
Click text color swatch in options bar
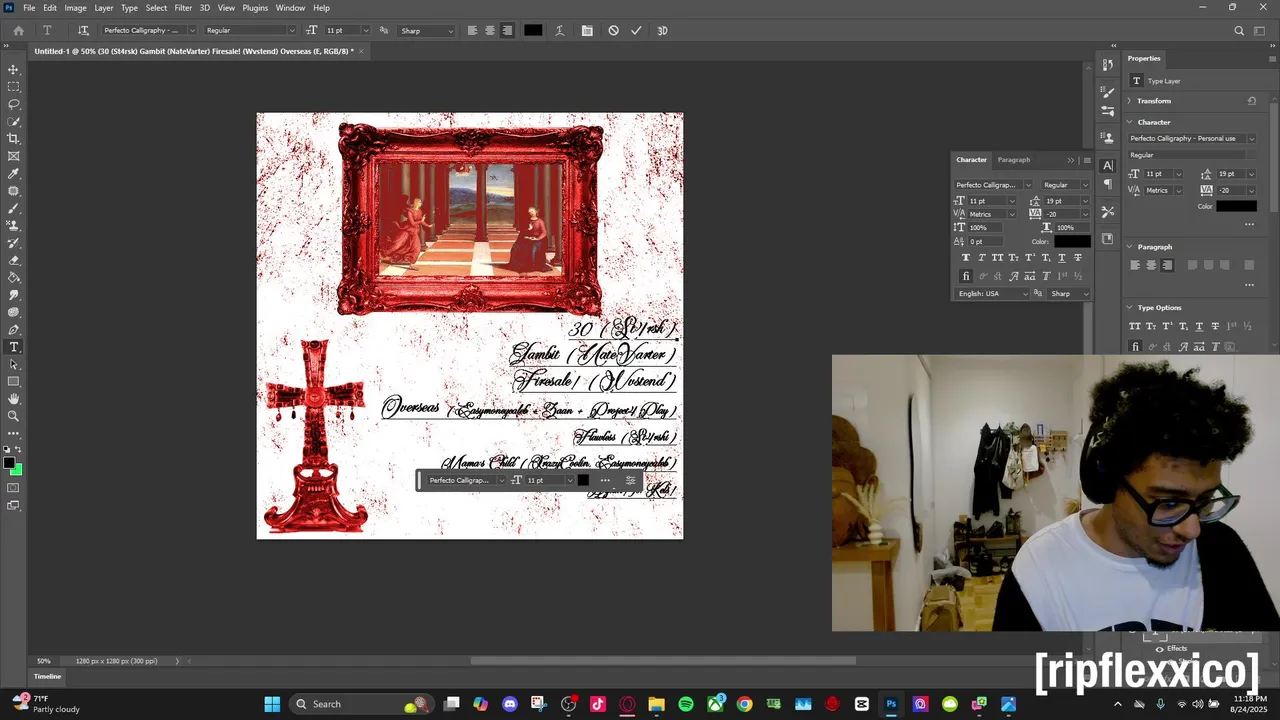(x=533, y=30)
